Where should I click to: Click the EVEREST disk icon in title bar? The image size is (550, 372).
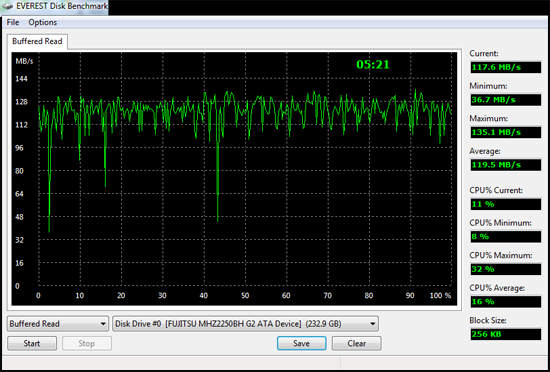[x=7, y=6]
